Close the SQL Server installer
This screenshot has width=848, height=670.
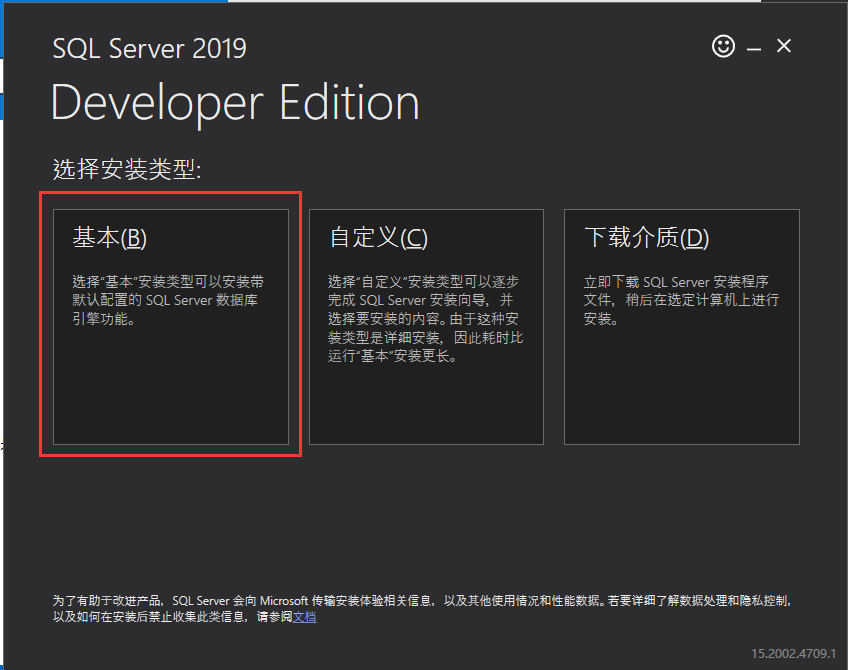[x=783, y=45]
